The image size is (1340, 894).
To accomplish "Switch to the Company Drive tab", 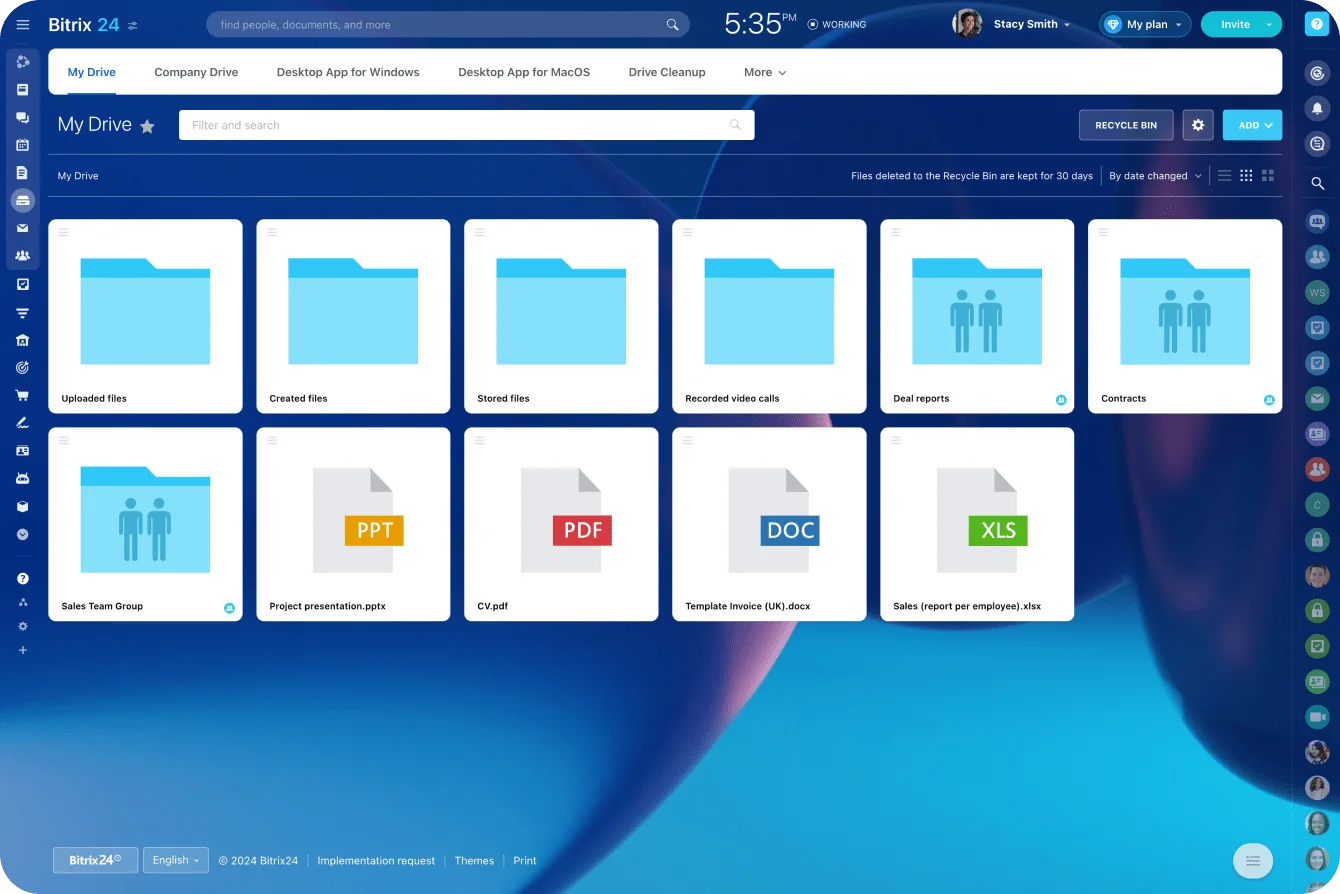I will coord(196,72).
